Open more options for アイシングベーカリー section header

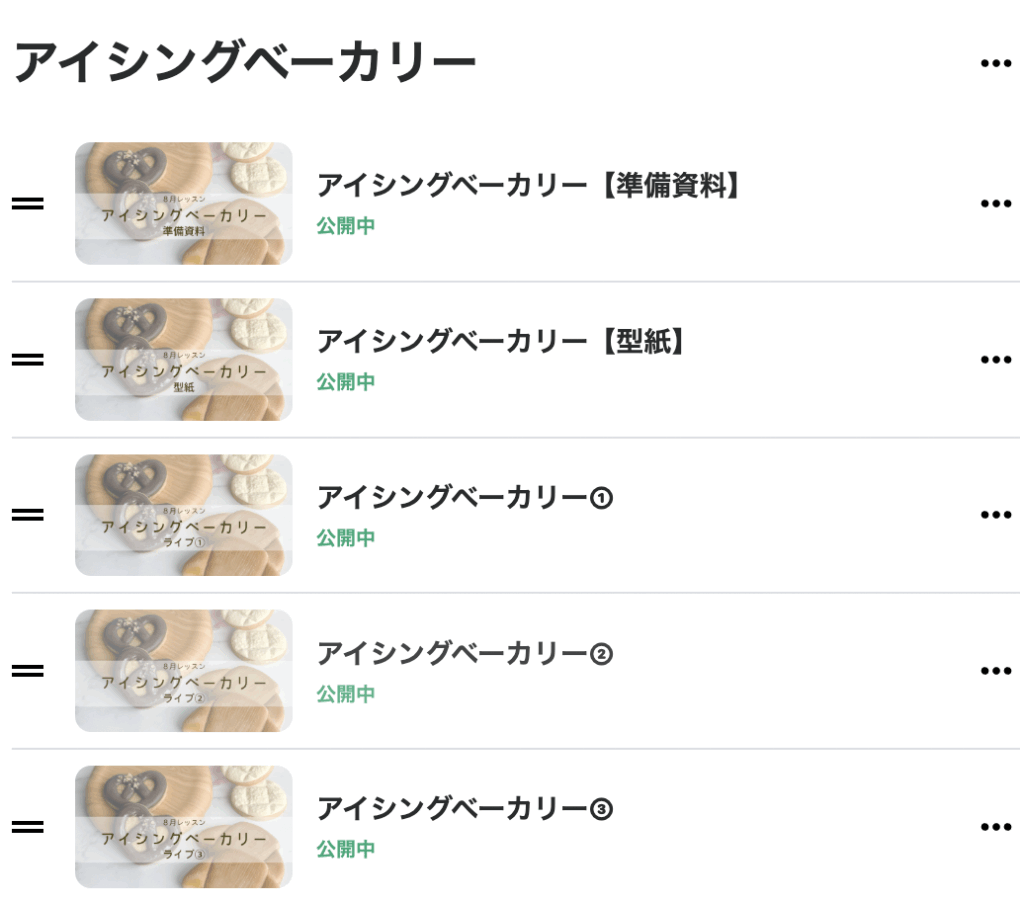(x=995, y=64)
